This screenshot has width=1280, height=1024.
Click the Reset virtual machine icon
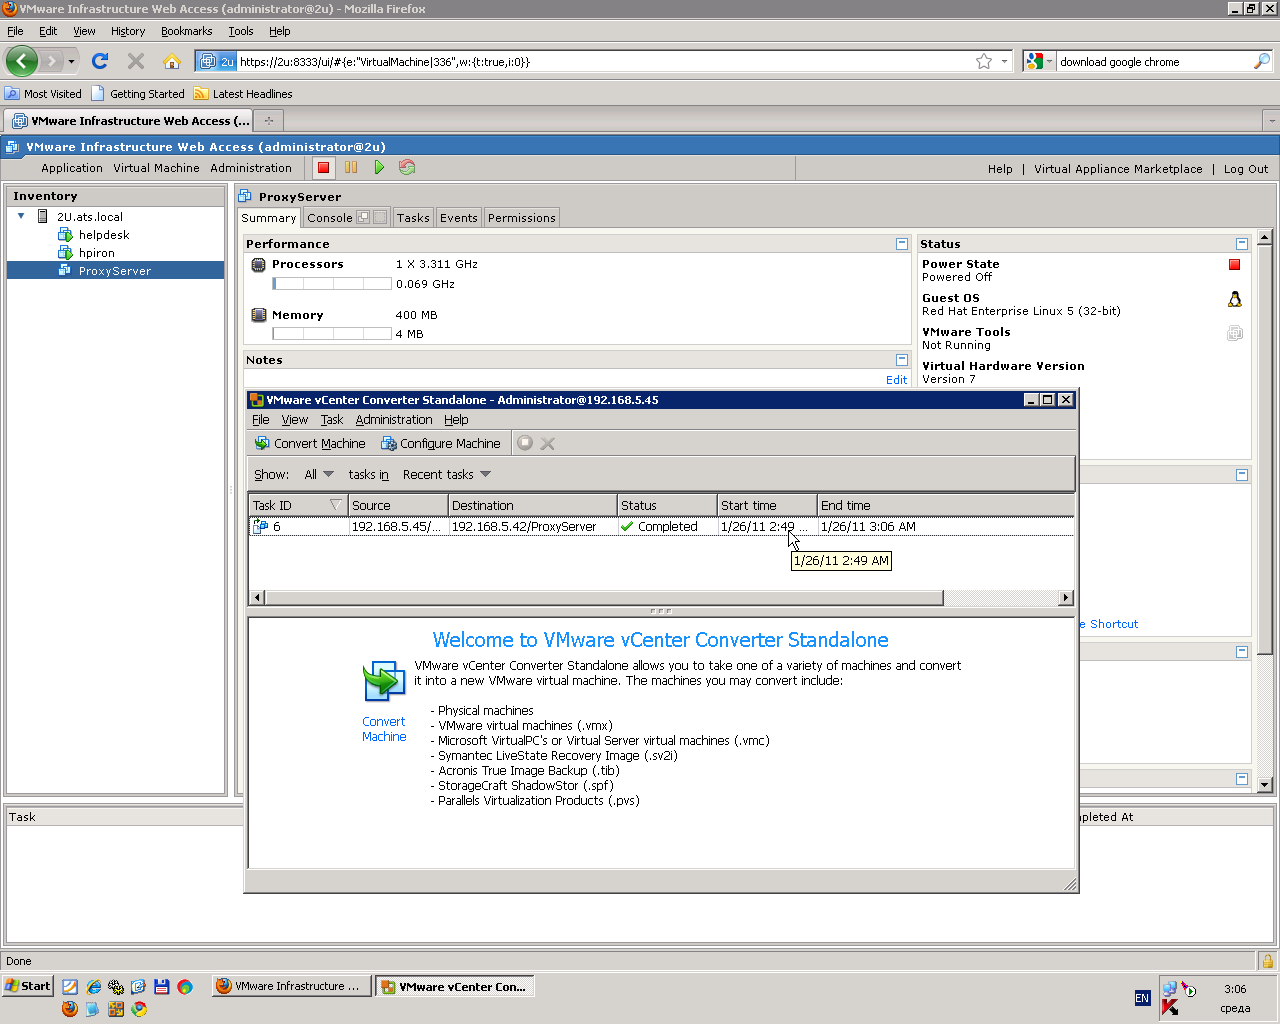[407, 168]
